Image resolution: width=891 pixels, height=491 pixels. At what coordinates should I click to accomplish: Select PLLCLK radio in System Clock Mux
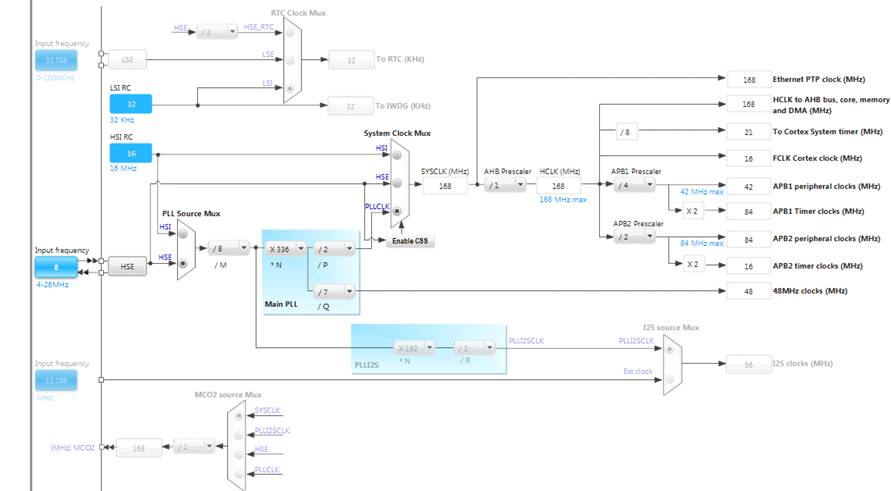click(400, 211)
